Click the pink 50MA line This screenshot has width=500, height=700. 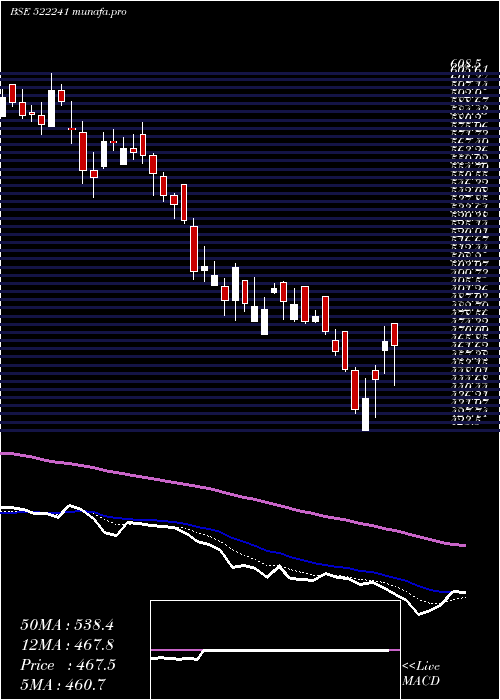pos(232,496)
